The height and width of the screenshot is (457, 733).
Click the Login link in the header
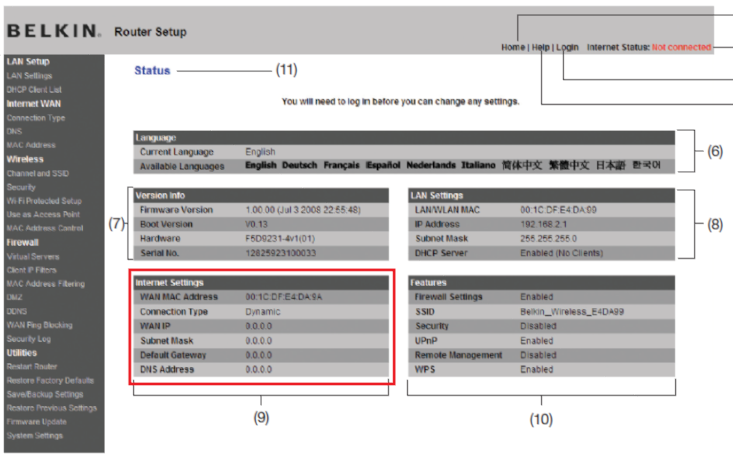567,47
